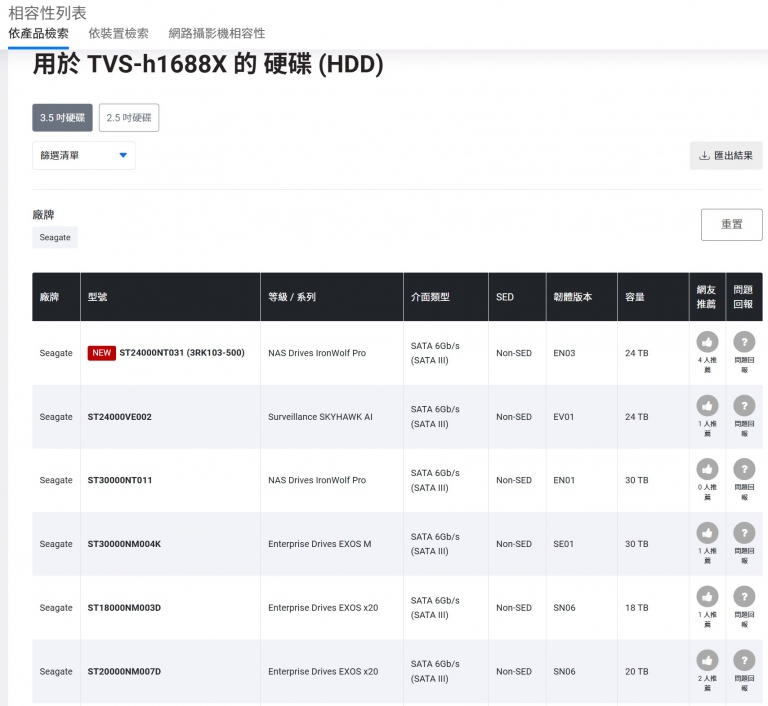Viewport: 768px width, 706px height.
Task: Open model ST30000NM004K
Action: pyautogui.click(x=124, y=544)
